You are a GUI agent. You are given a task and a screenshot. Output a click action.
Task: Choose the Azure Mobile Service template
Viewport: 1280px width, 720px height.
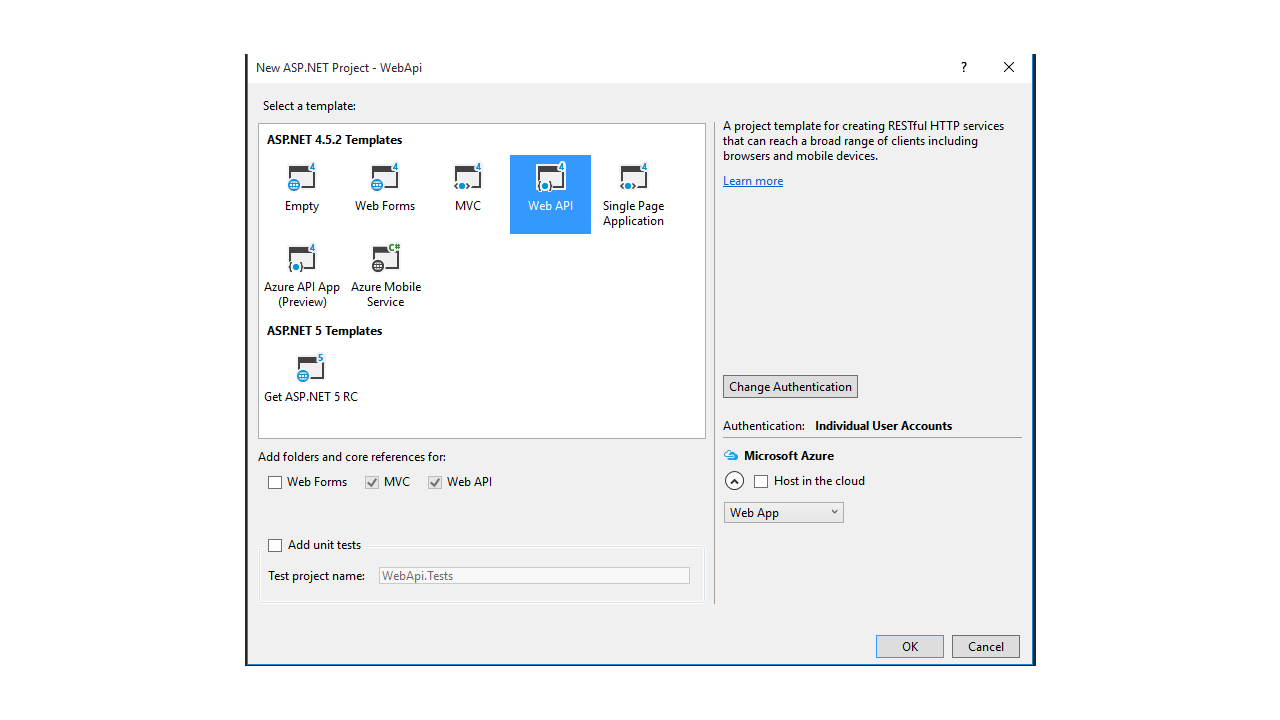pyautogui.click(x=386, y=275)
